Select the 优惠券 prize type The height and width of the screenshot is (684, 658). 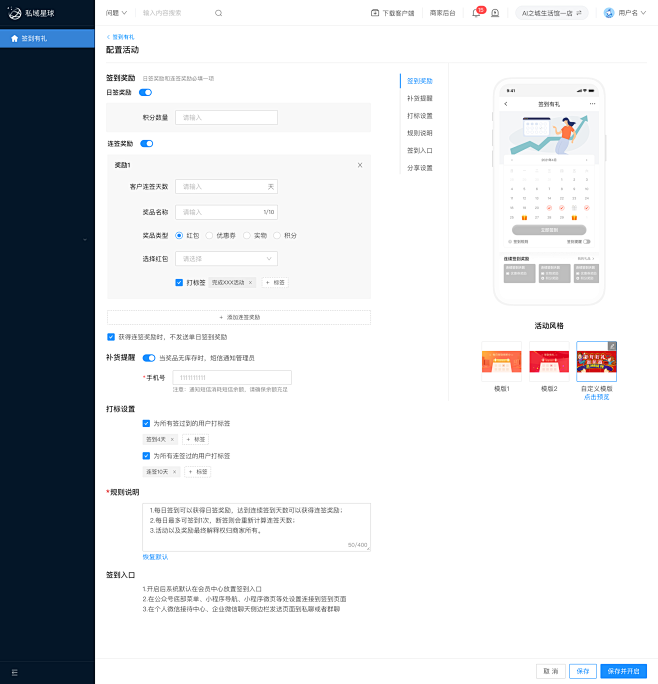click(209, 236)
